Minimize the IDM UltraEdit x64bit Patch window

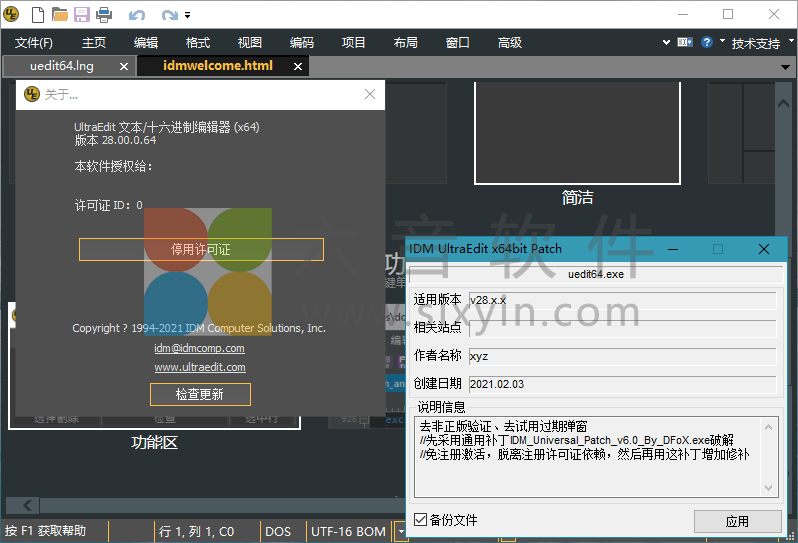(673, 249)
